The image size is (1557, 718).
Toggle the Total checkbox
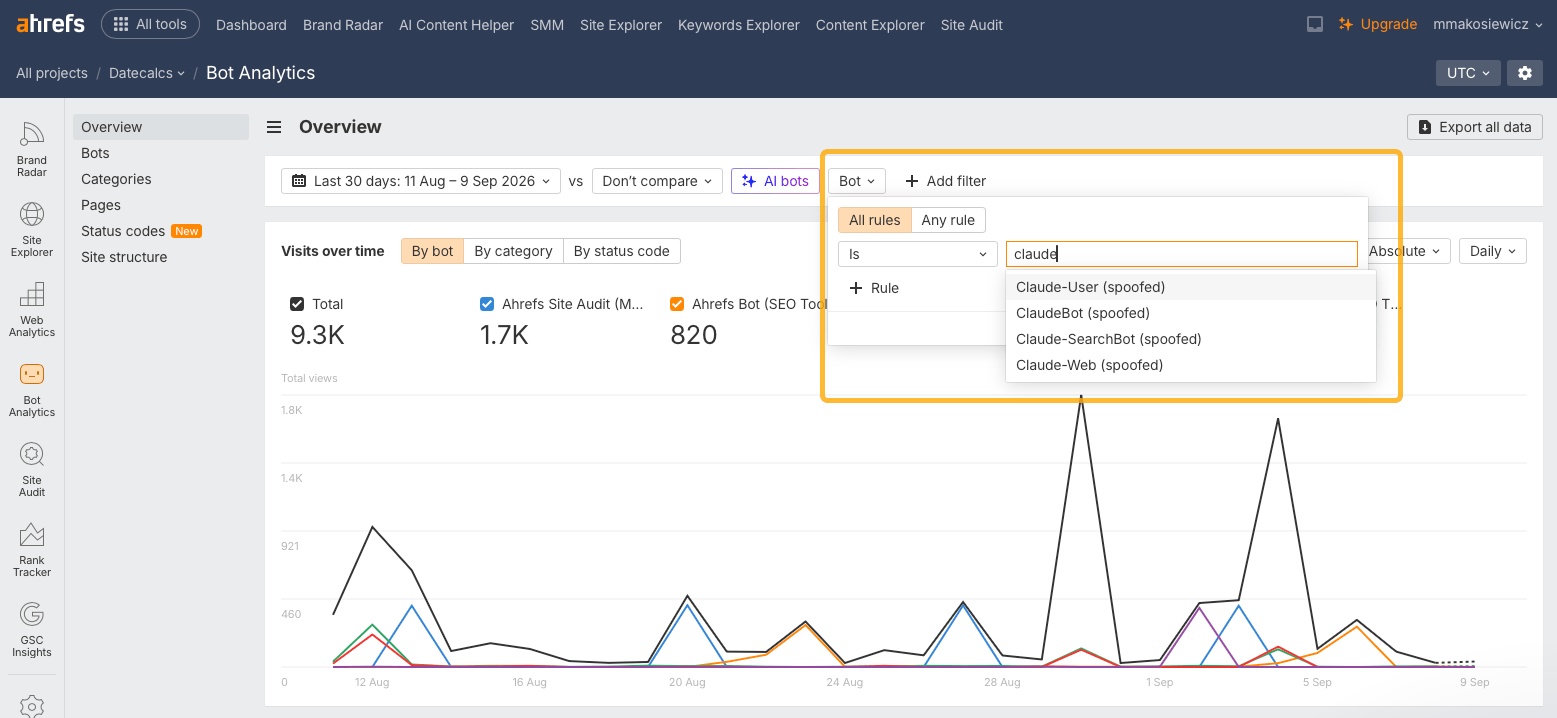(x=297, y=304)
